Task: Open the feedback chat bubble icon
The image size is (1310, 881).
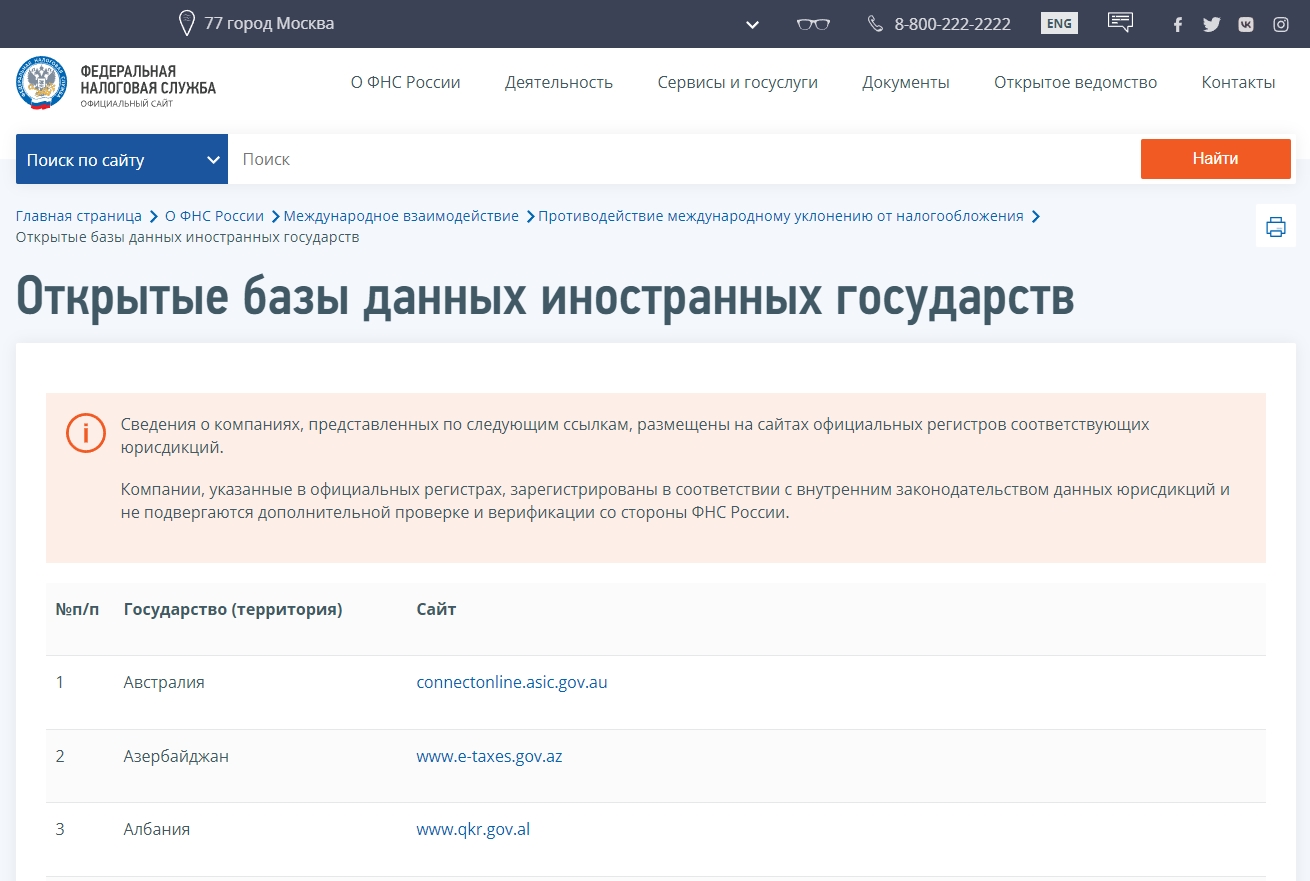Action: click(x=1120, y=22)
